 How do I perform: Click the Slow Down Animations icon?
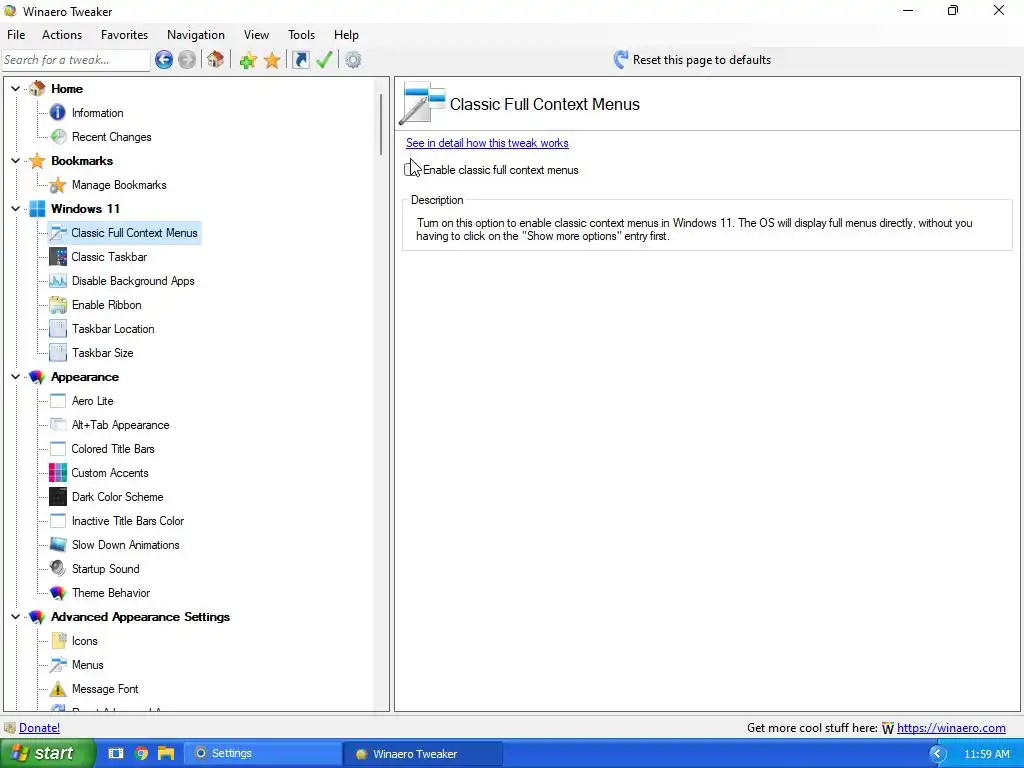point(58,545)
